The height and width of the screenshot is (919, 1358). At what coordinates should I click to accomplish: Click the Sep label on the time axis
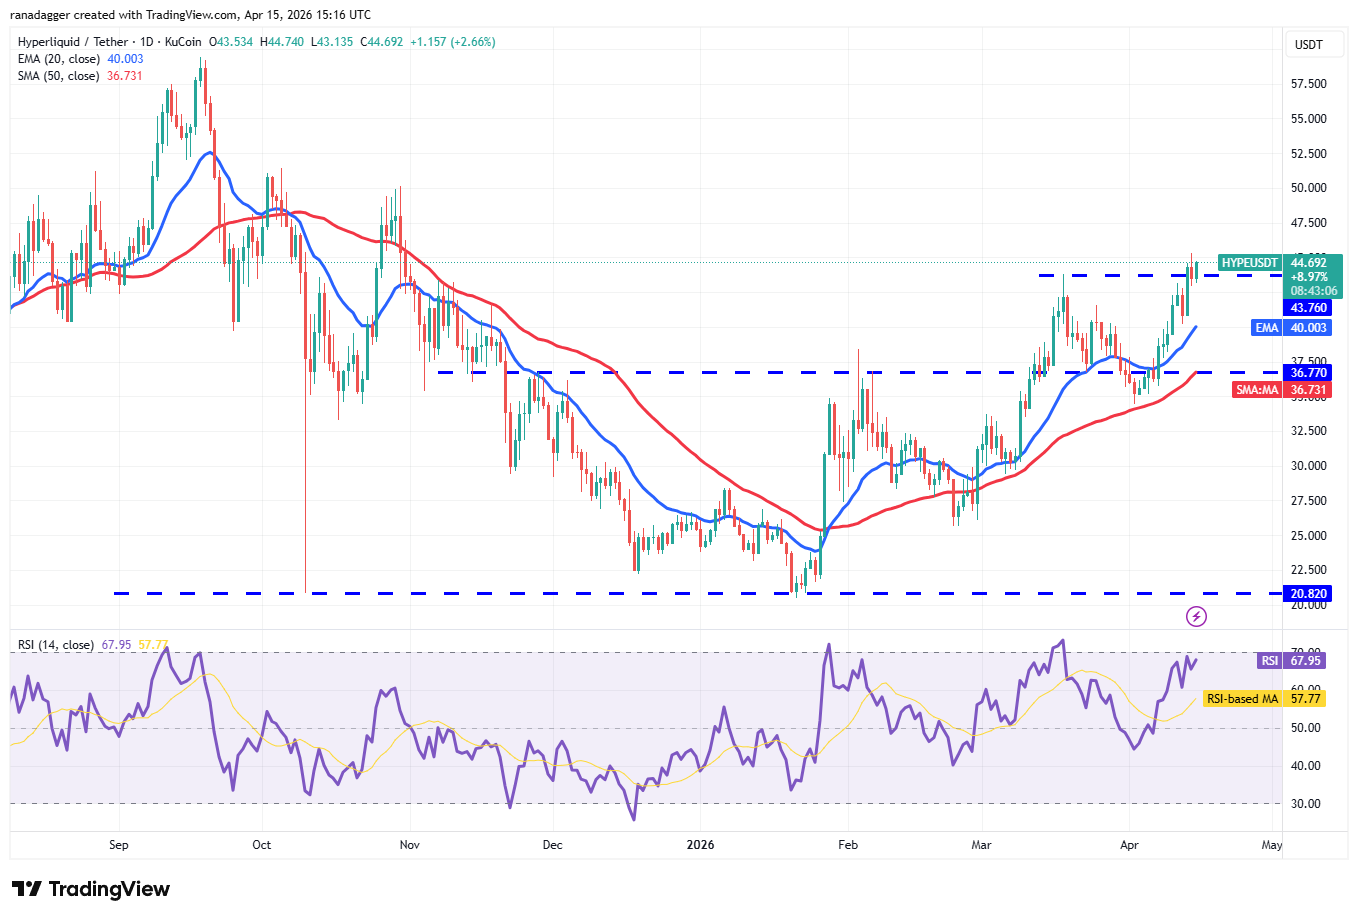click(x=118, y=845)
